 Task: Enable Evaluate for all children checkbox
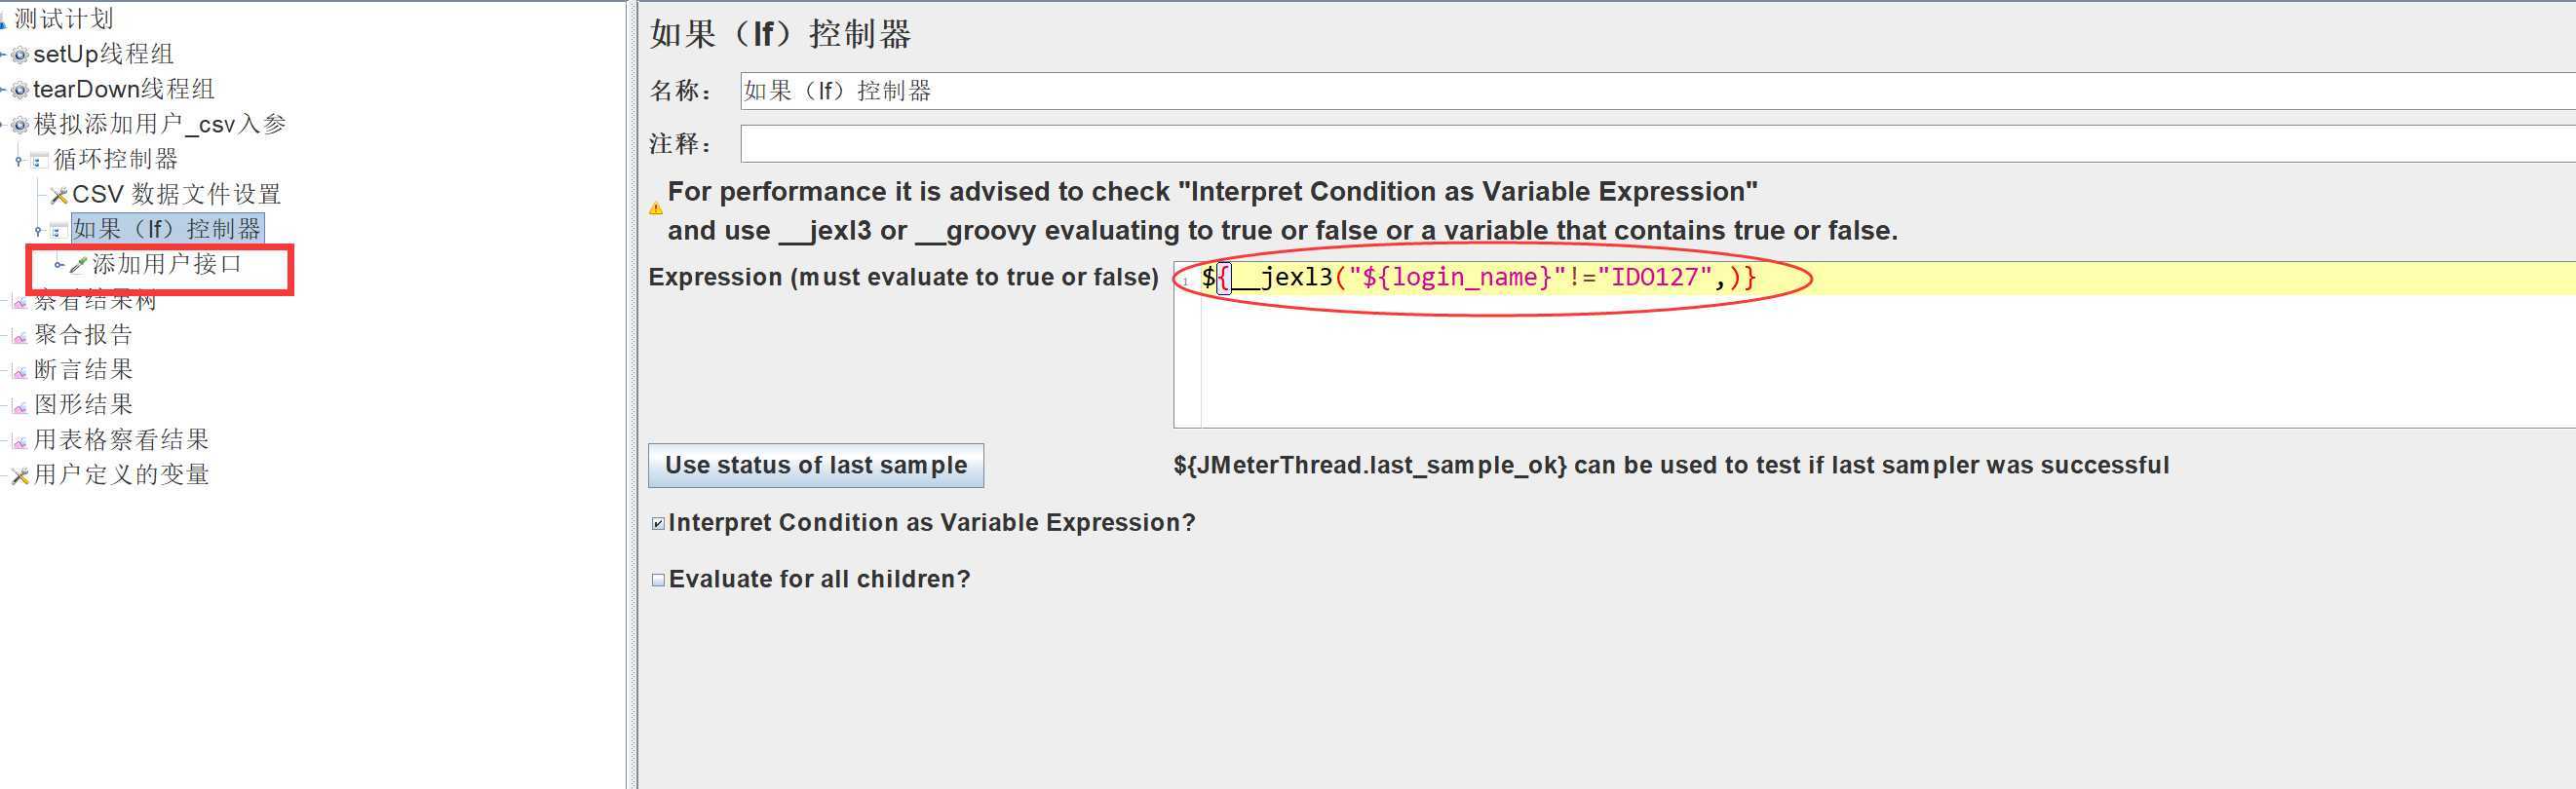pos(658,580)
